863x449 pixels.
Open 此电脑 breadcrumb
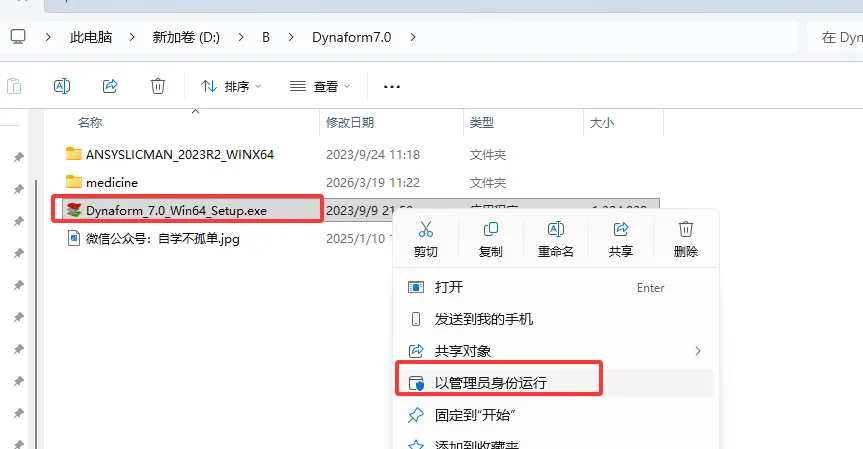91,37
